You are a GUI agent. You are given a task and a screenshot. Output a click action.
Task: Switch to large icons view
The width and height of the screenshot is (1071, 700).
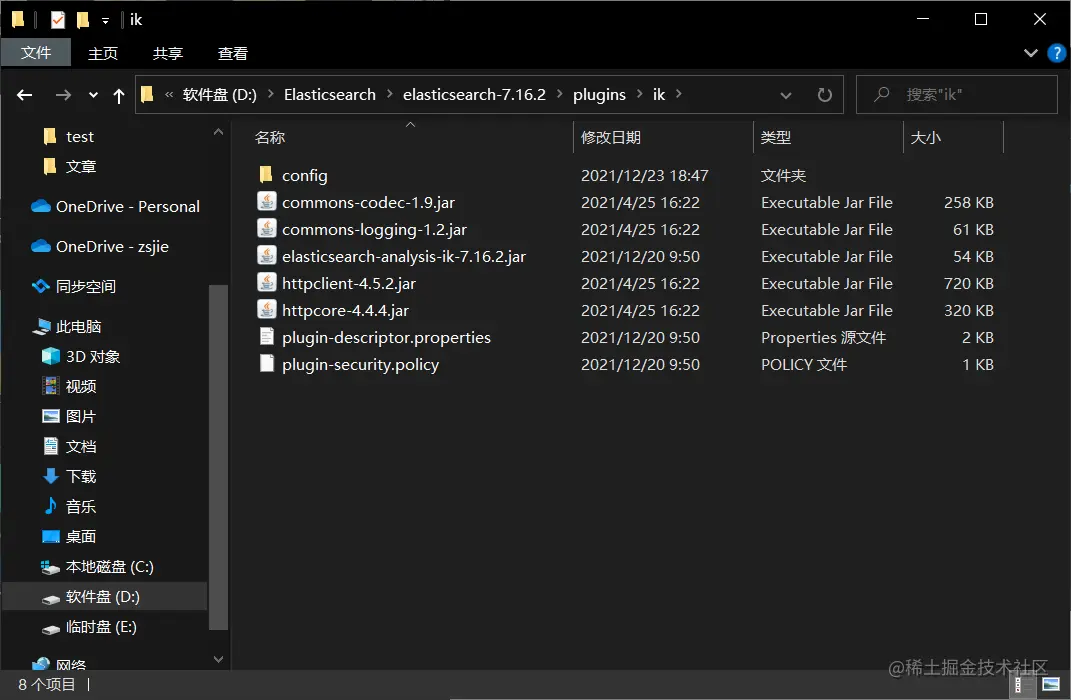point(1051,684)
